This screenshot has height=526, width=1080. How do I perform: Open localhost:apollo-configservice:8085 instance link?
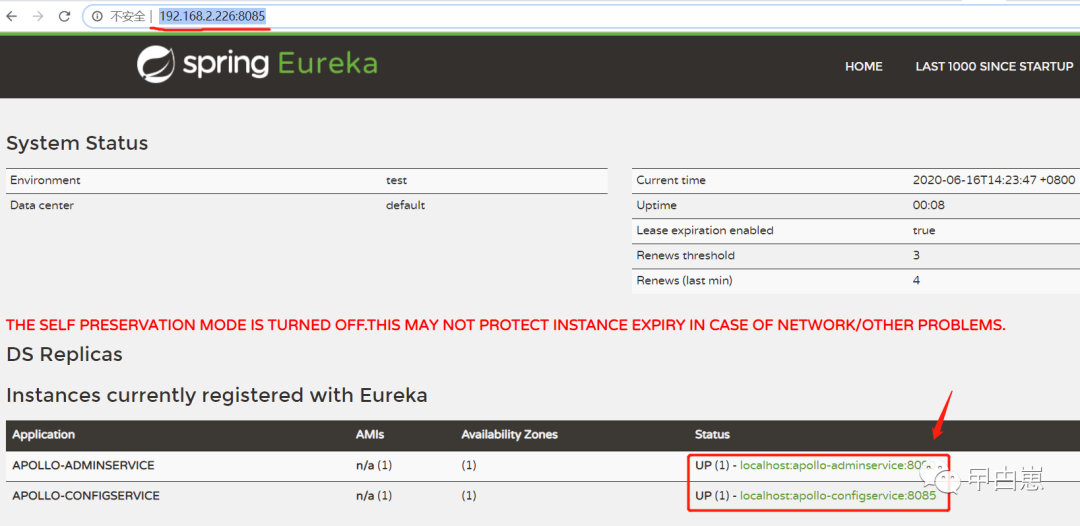coord(838,496)
